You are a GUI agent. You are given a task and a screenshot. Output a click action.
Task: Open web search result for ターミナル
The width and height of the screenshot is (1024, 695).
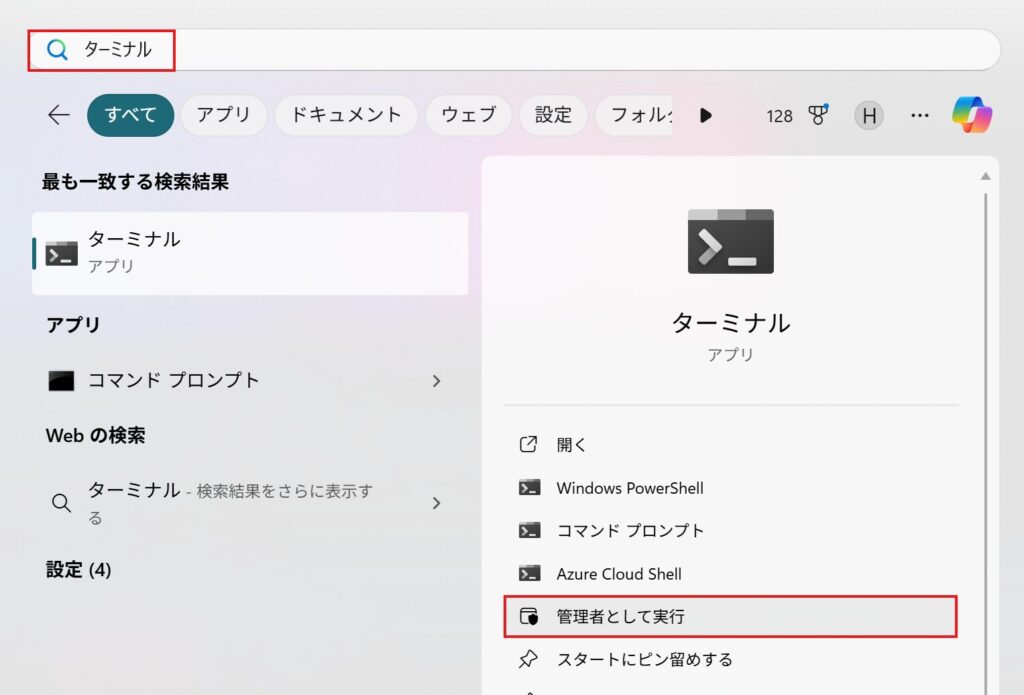[250, 503]
